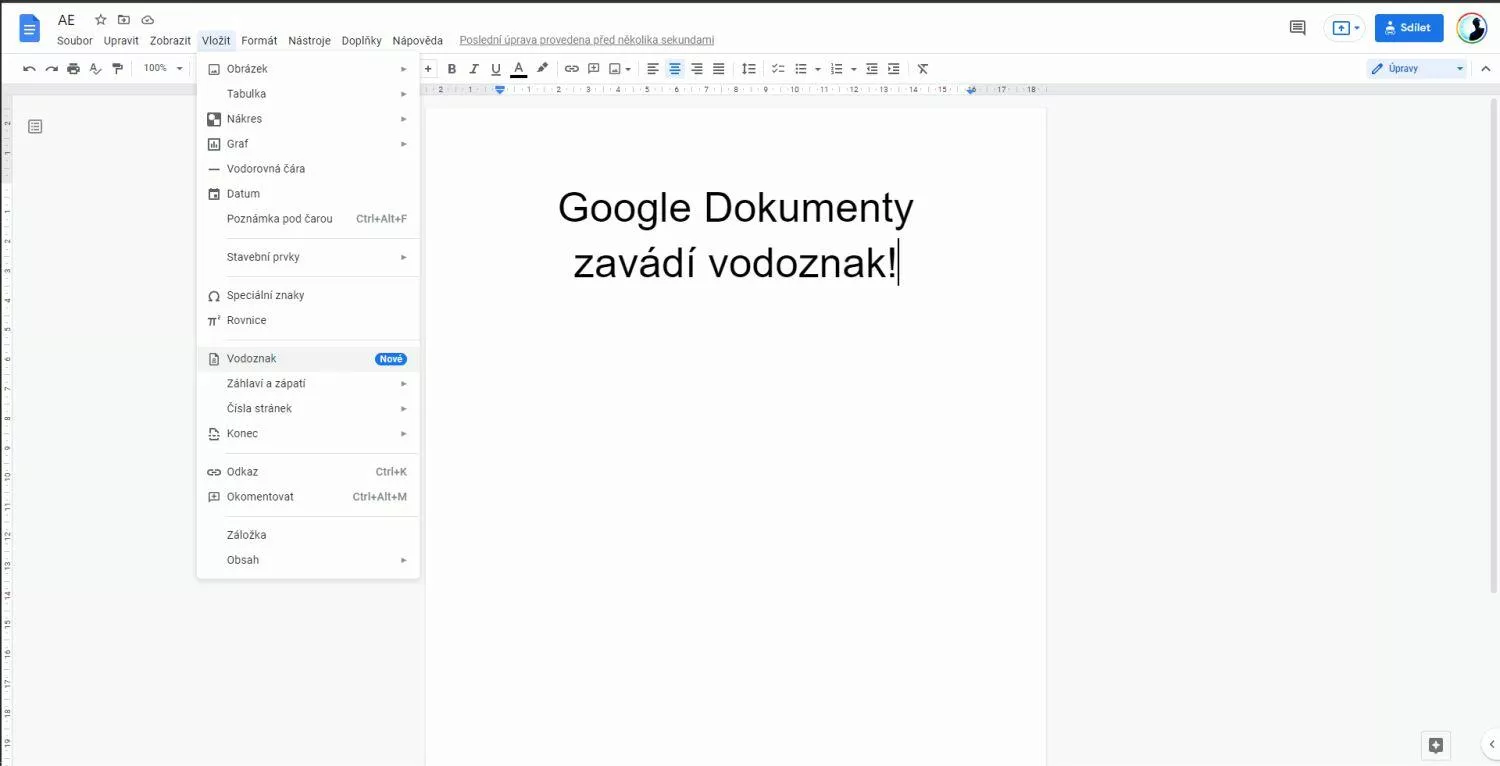The image size is (1500, 766).
Task: Open the Formát menu
Action: [x=260, y=41]
